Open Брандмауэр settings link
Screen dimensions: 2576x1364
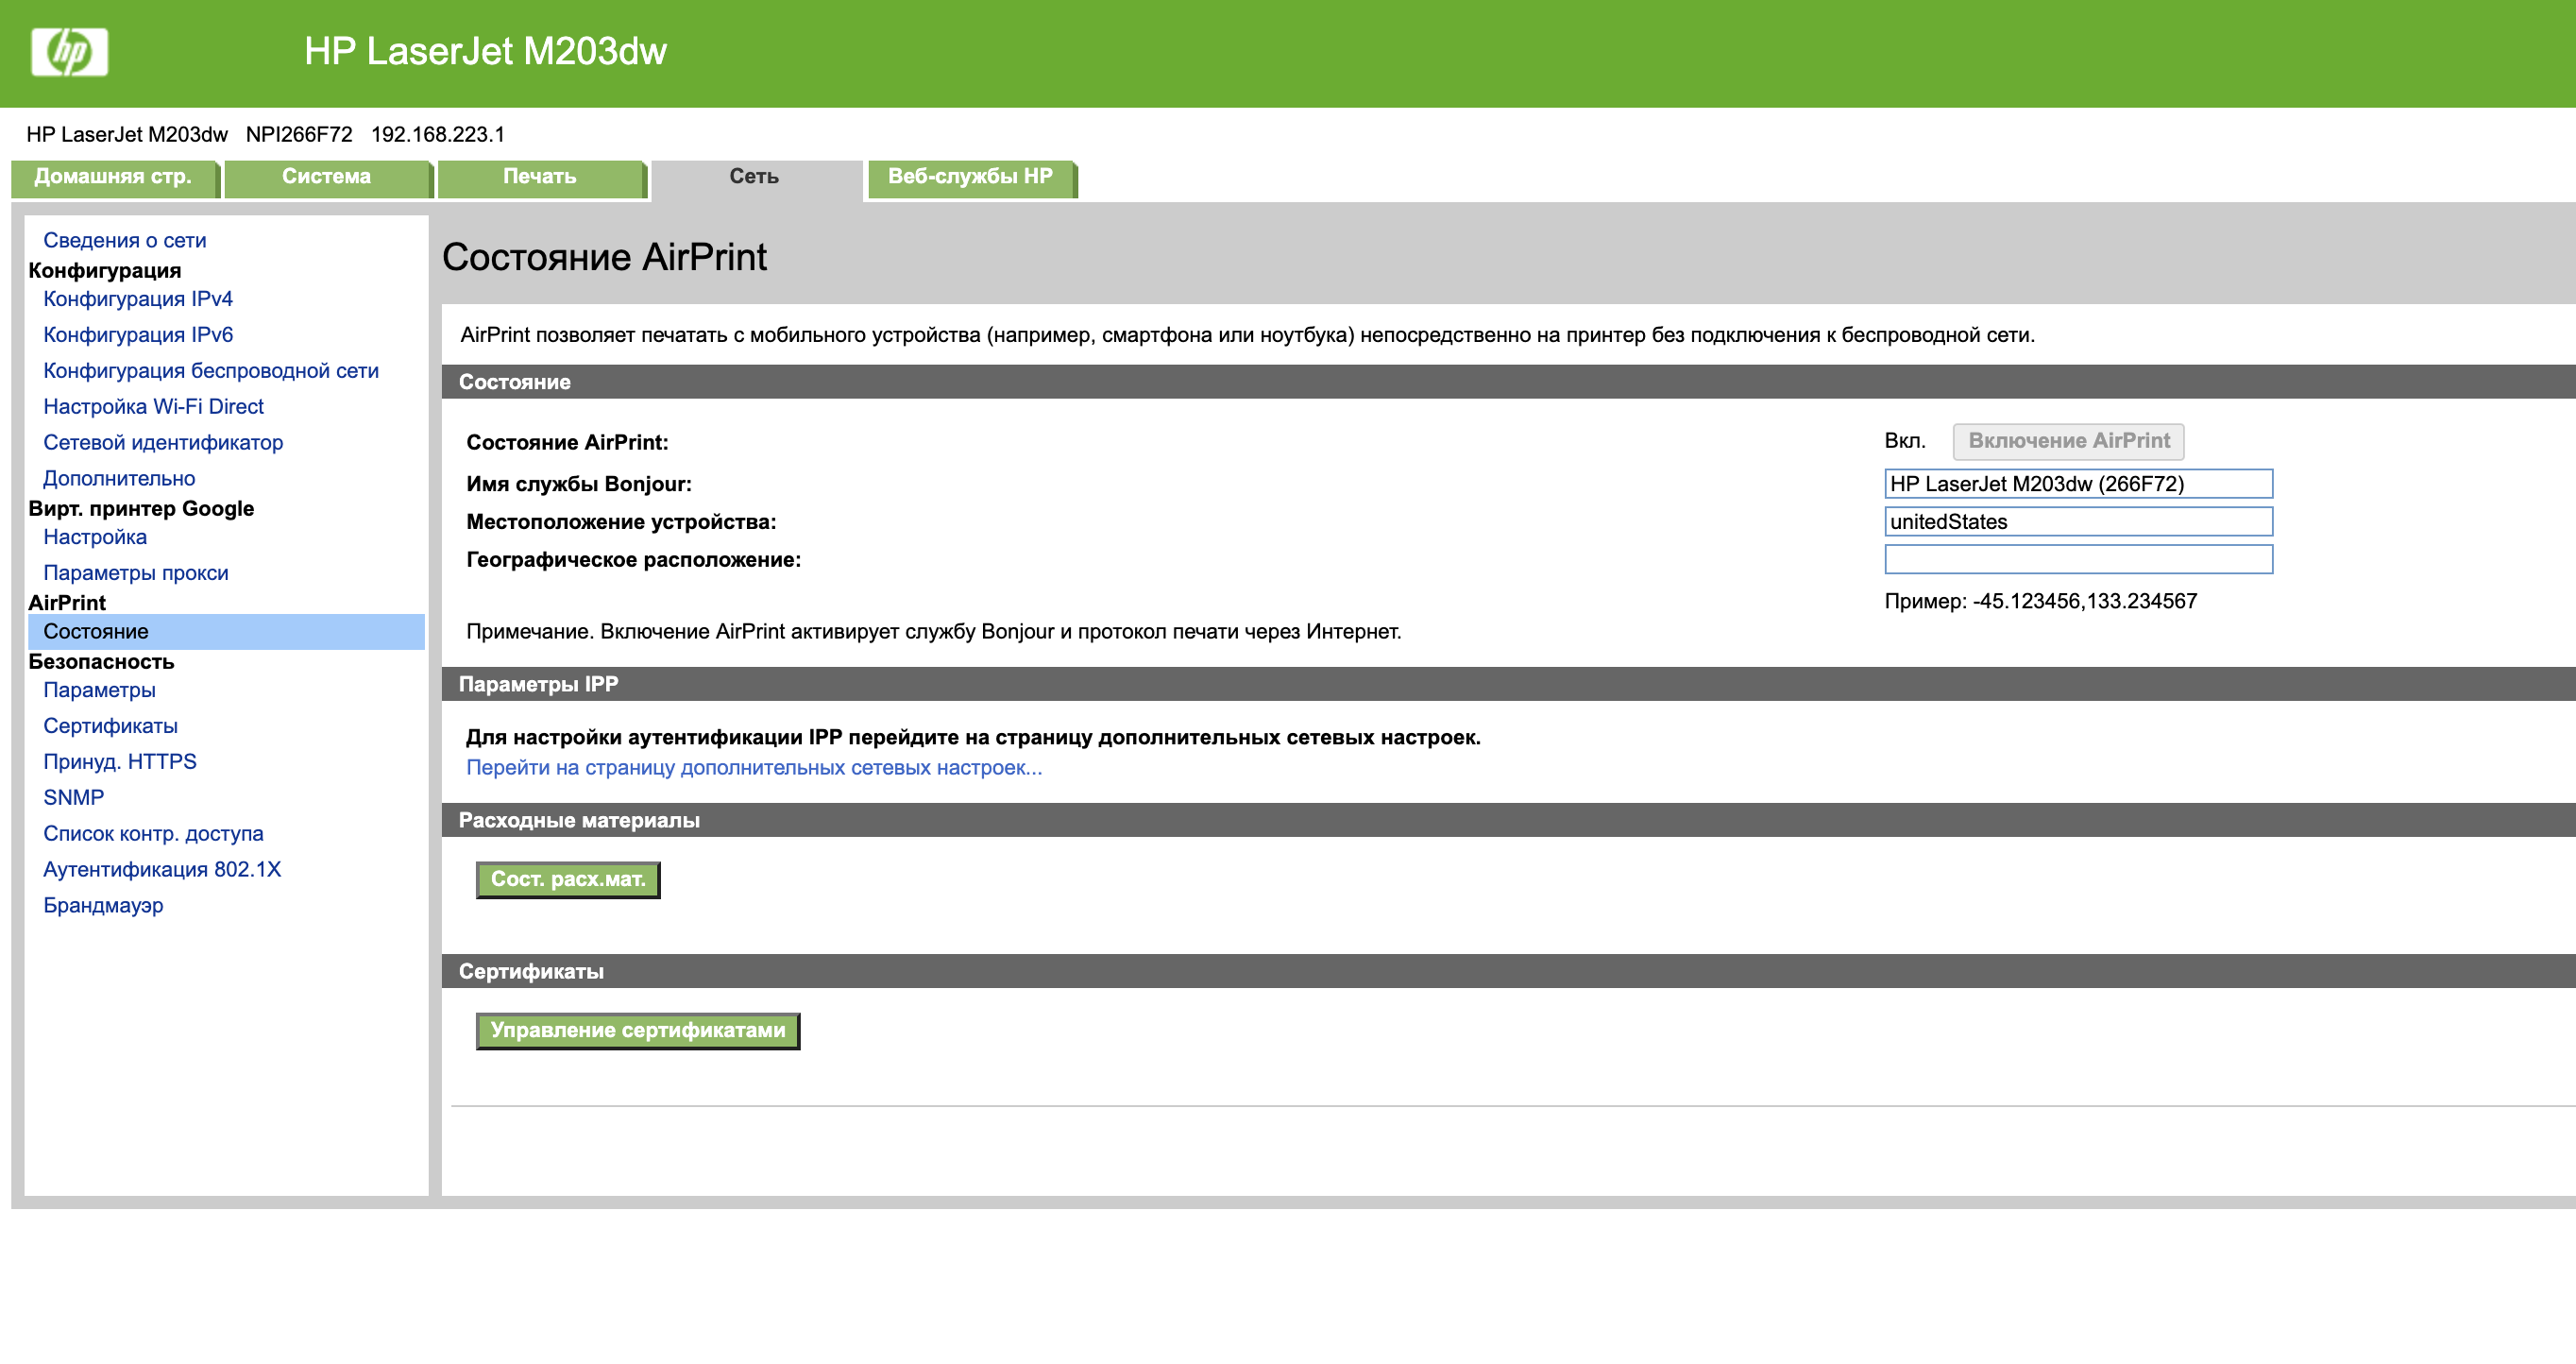(103, 906)
